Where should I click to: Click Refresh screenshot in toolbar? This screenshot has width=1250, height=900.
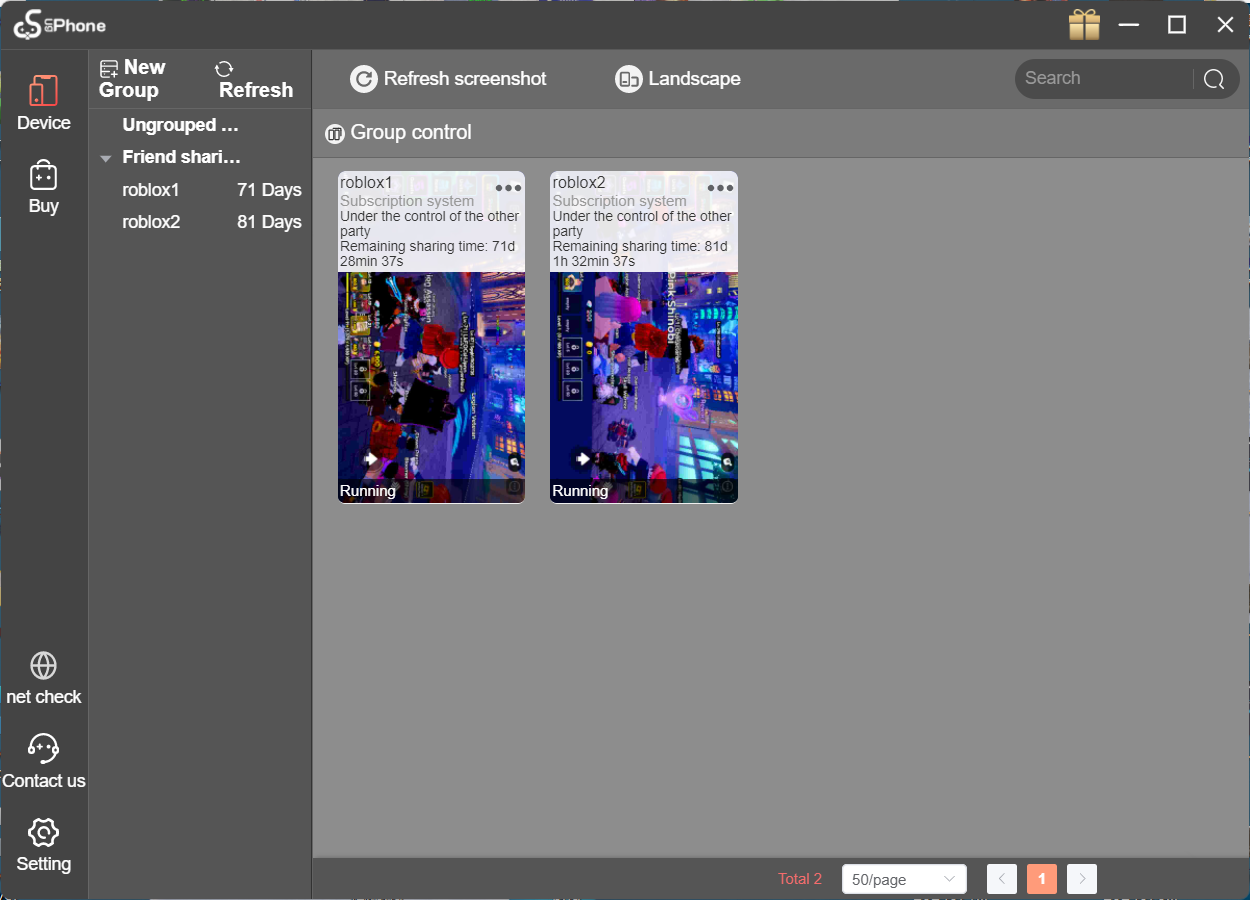click(448, 79)
